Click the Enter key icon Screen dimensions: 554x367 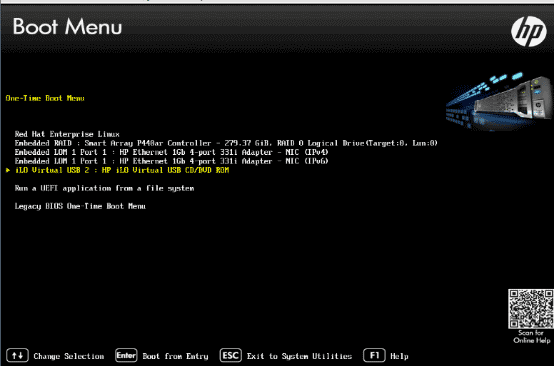click(x=126, y=355)
